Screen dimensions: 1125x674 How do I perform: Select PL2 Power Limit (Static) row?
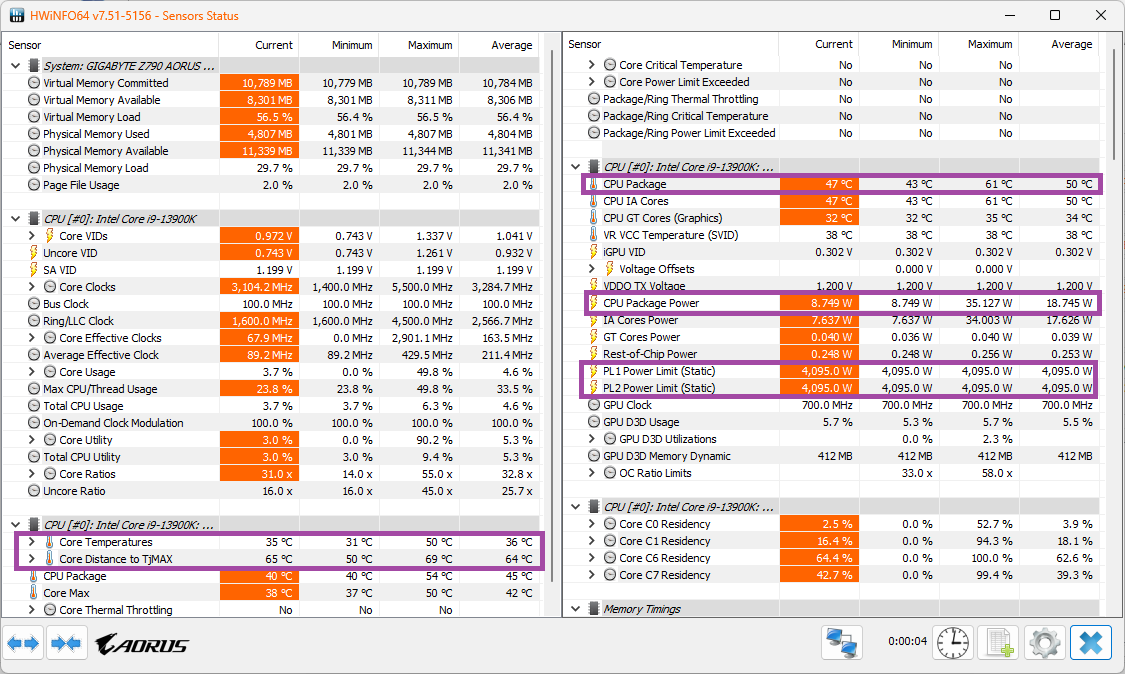pyautogui.click(x=832, y=388)
